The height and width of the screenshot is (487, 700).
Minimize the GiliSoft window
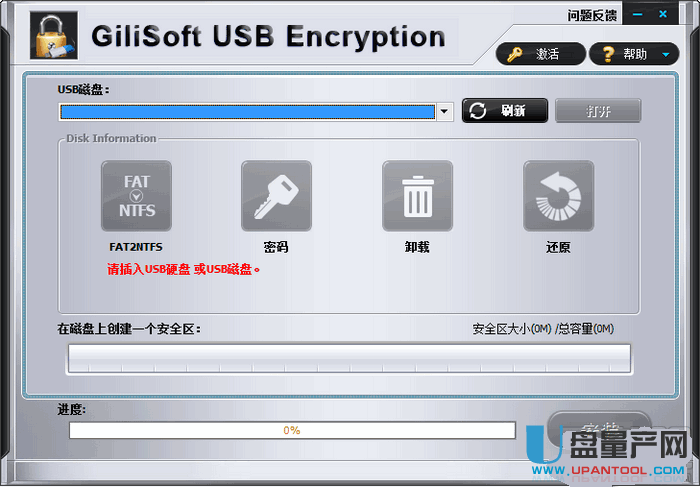pyautogui.click(x=638, y=14)
